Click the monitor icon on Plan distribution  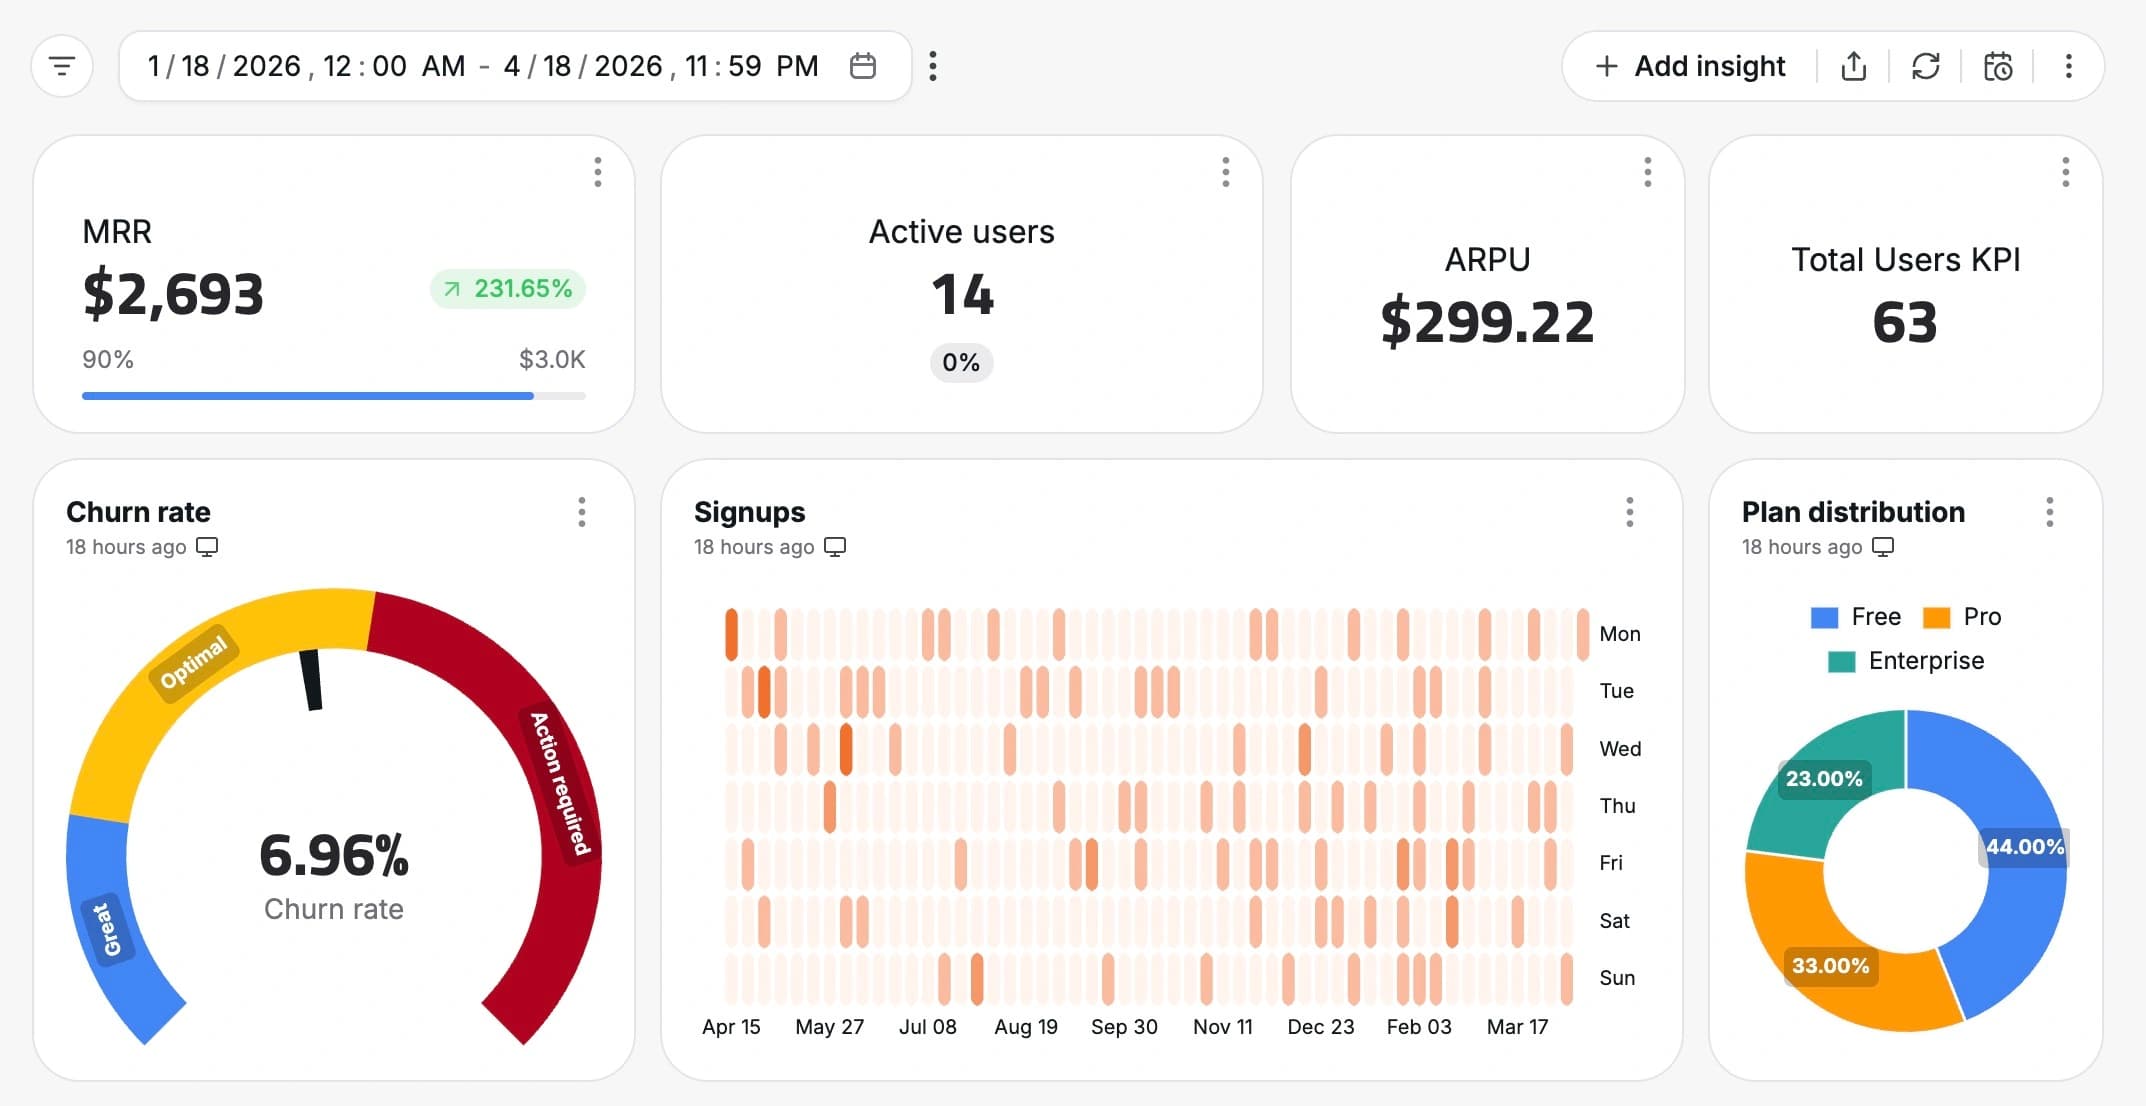(x=1884, y=547)
